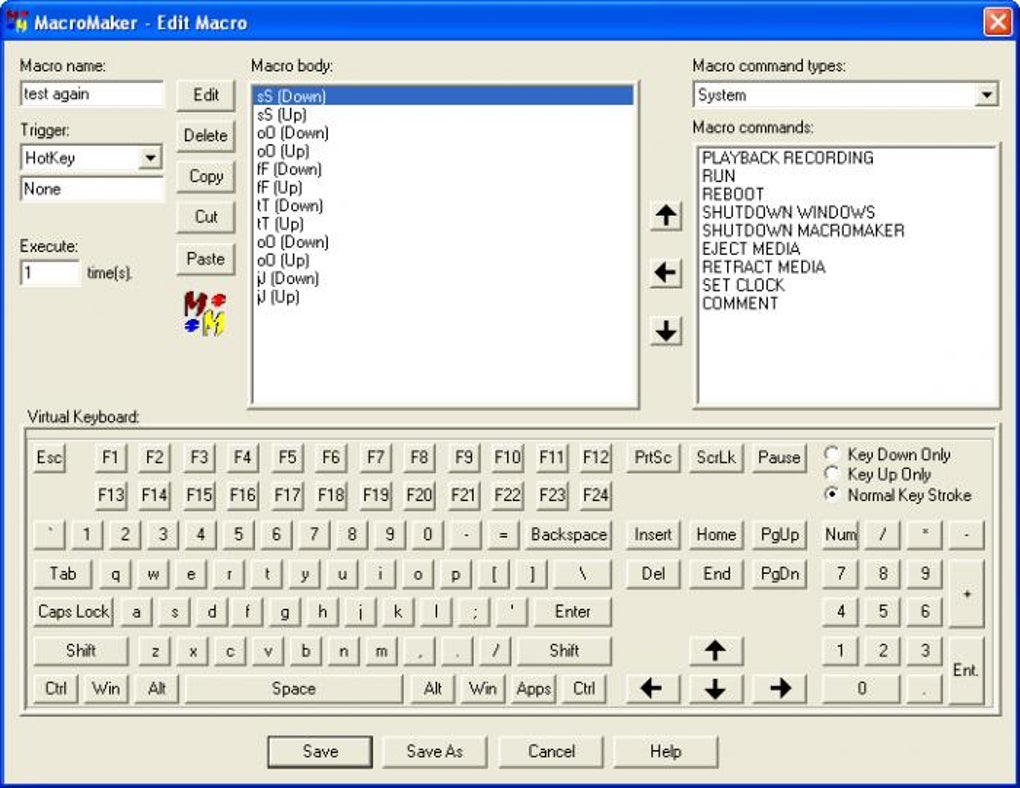This screenshot has width=1020, height=788.
Task: Click the F1 virtual key
Action: point(110,457)
